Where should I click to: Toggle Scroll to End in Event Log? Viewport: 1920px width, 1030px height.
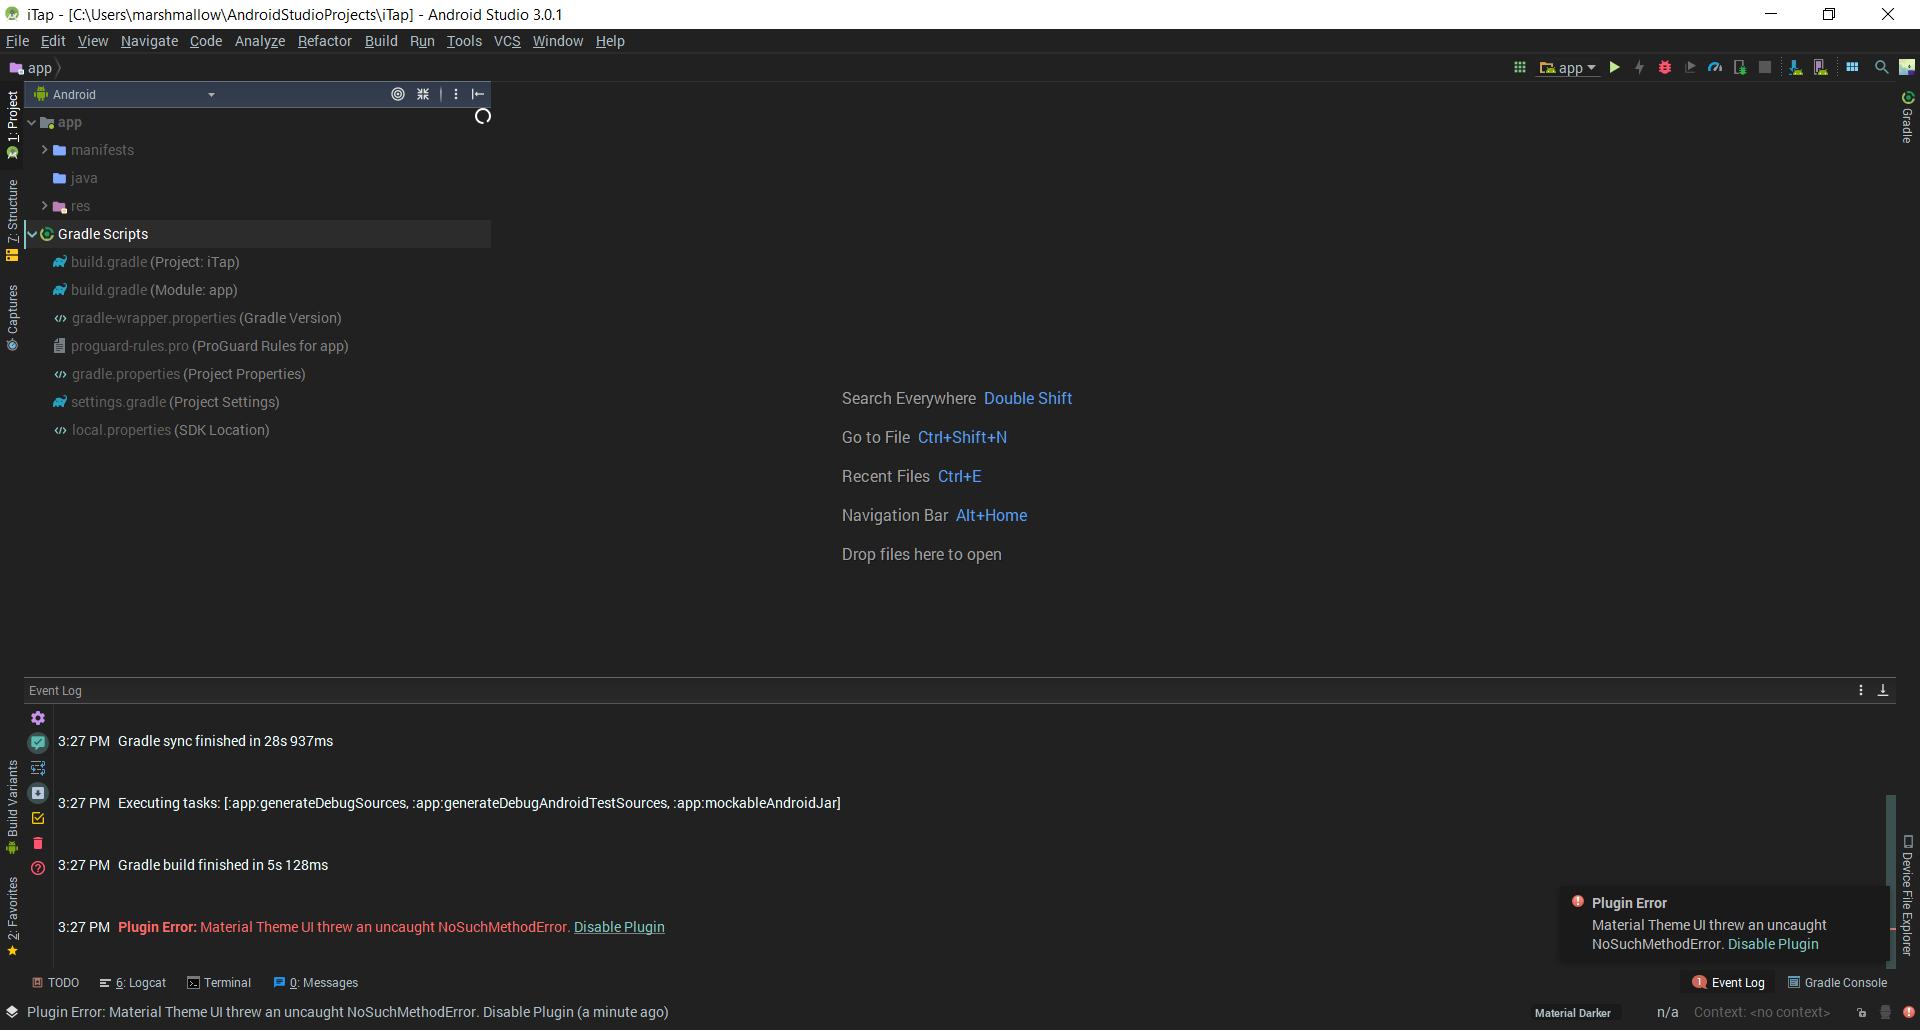(x=38, y=793)
